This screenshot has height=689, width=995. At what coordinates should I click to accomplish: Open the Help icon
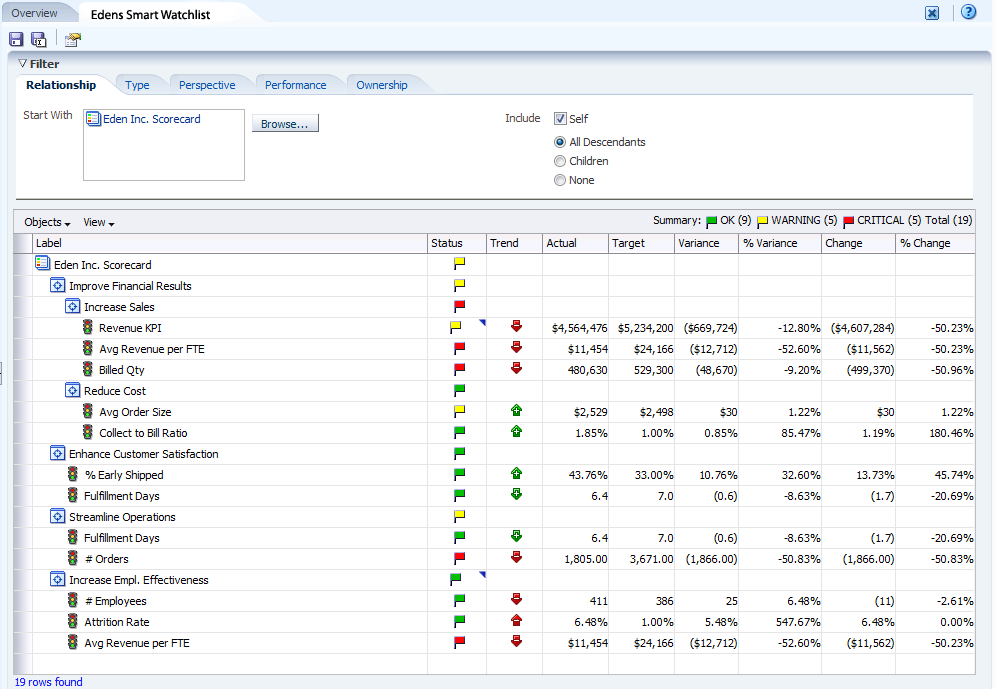(968, 13)
